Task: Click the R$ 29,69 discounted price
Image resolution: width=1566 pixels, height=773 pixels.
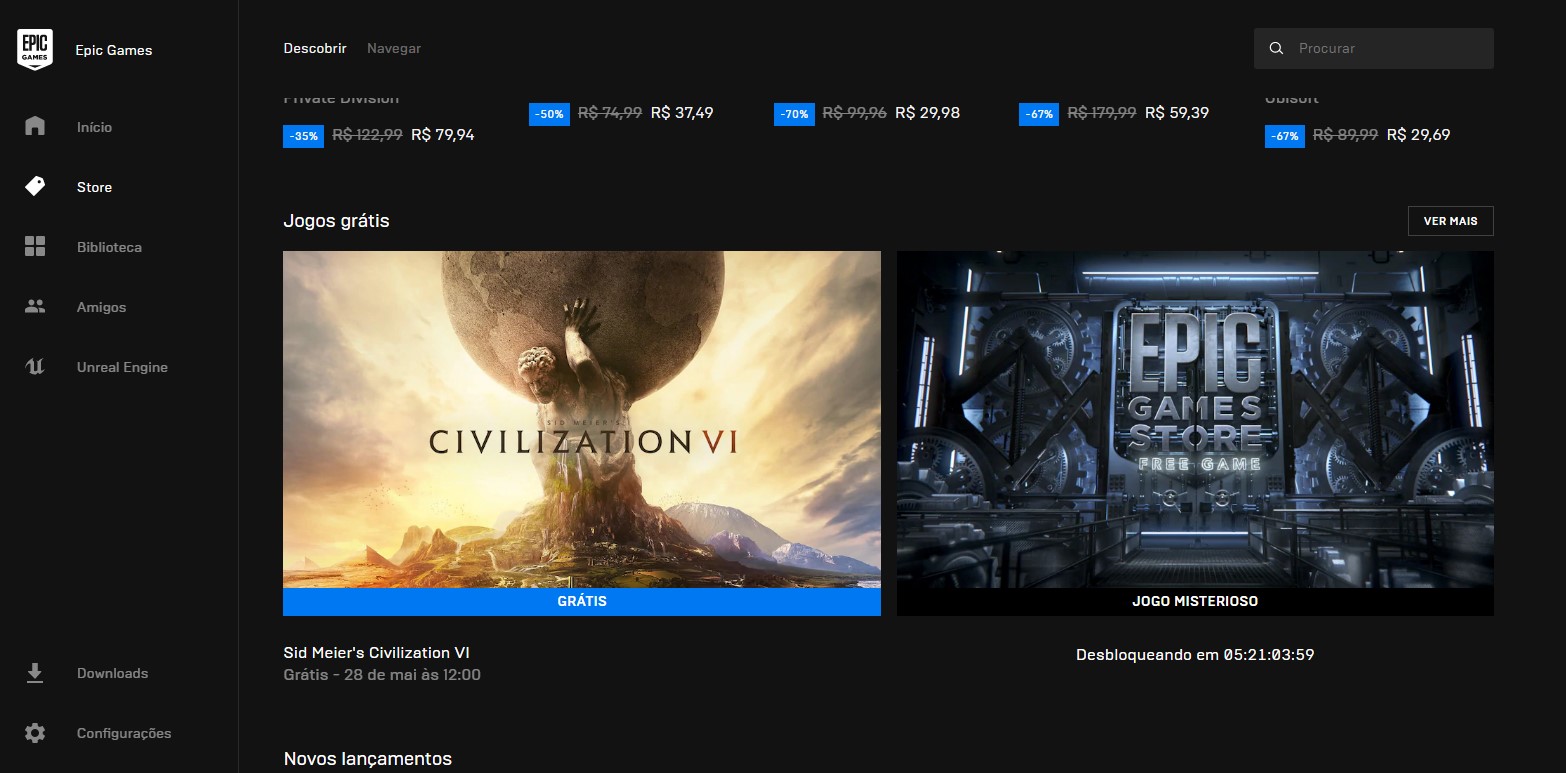Action: click(x=1418, y=134)
